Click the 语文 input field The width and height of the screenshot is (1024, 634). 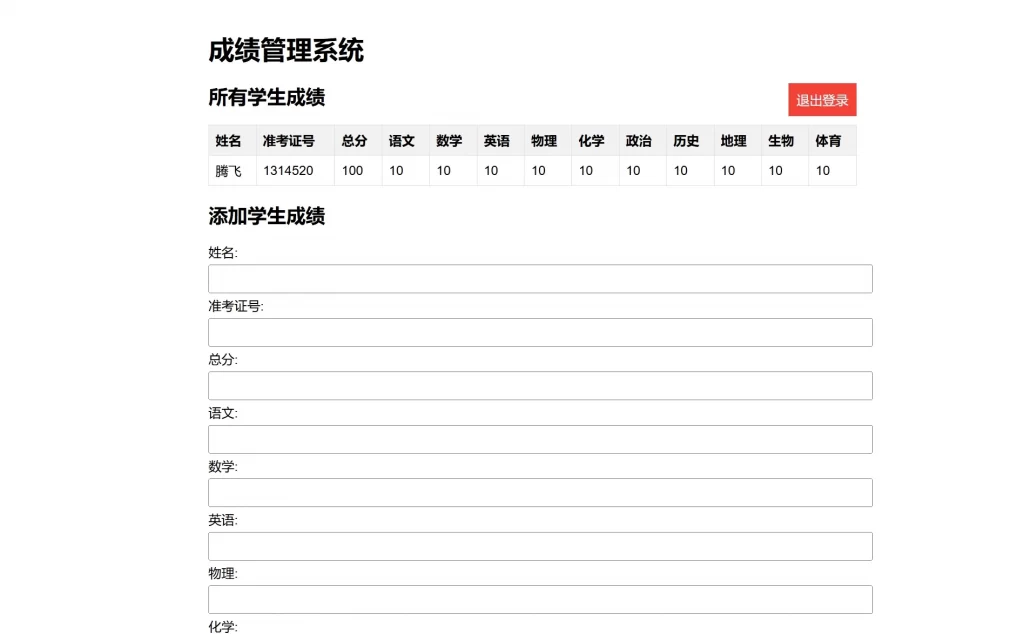coord(539,439)
